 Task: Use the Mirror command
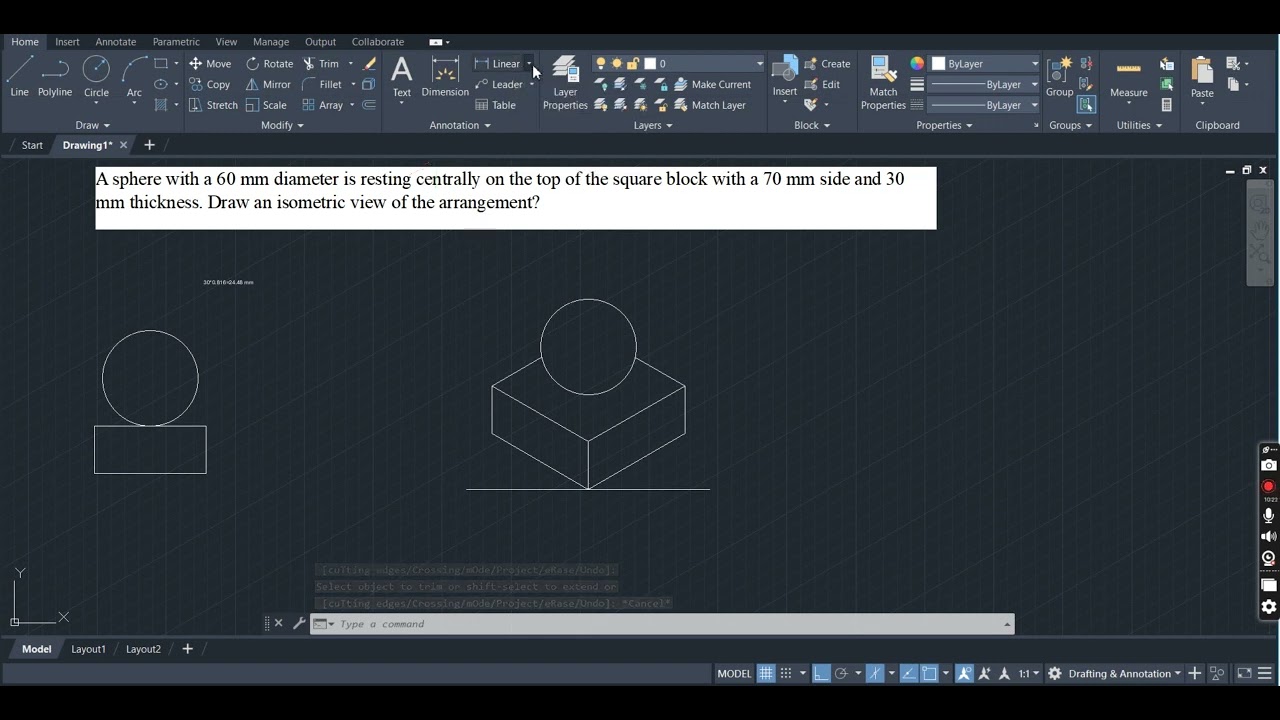tap(268, 84)
